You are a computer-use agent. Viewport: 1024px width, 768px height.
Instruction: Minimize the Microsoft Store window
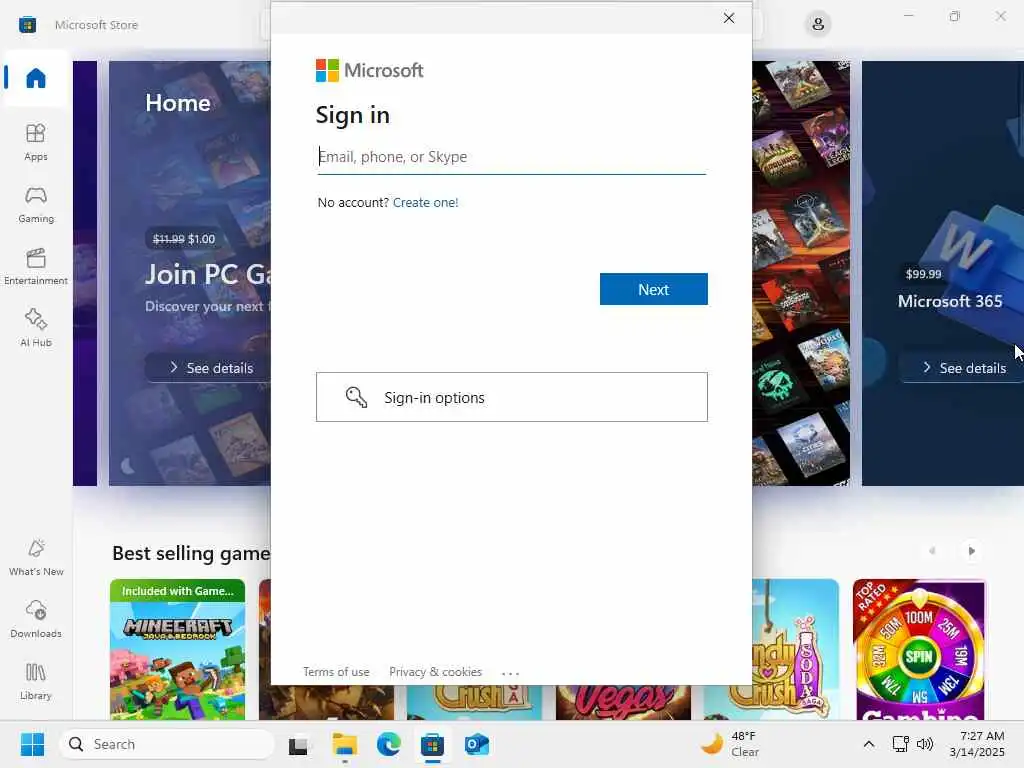(908, 16)
